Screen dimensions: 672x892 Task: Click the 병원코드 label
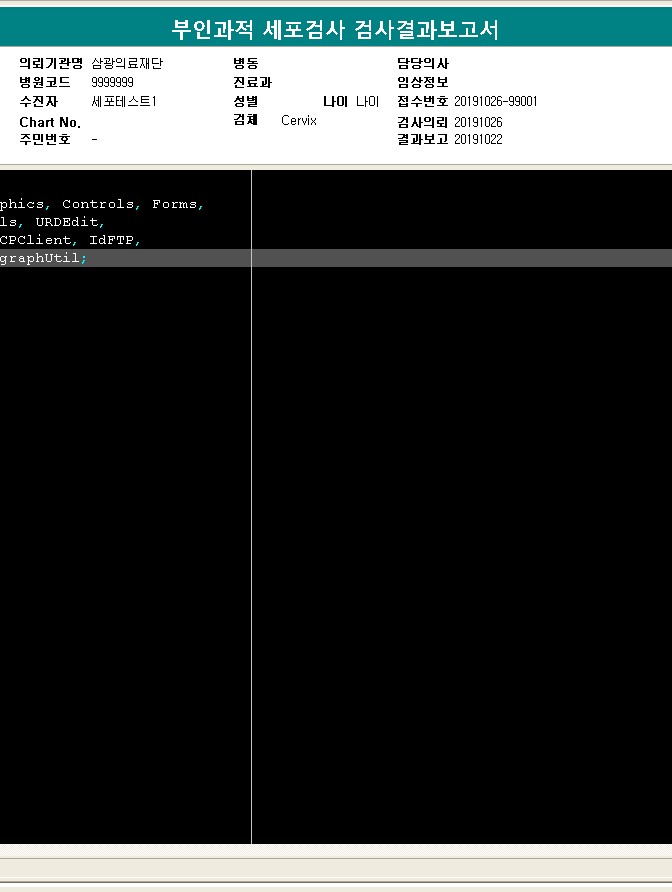pyautogui.click(x=45, y=82)
